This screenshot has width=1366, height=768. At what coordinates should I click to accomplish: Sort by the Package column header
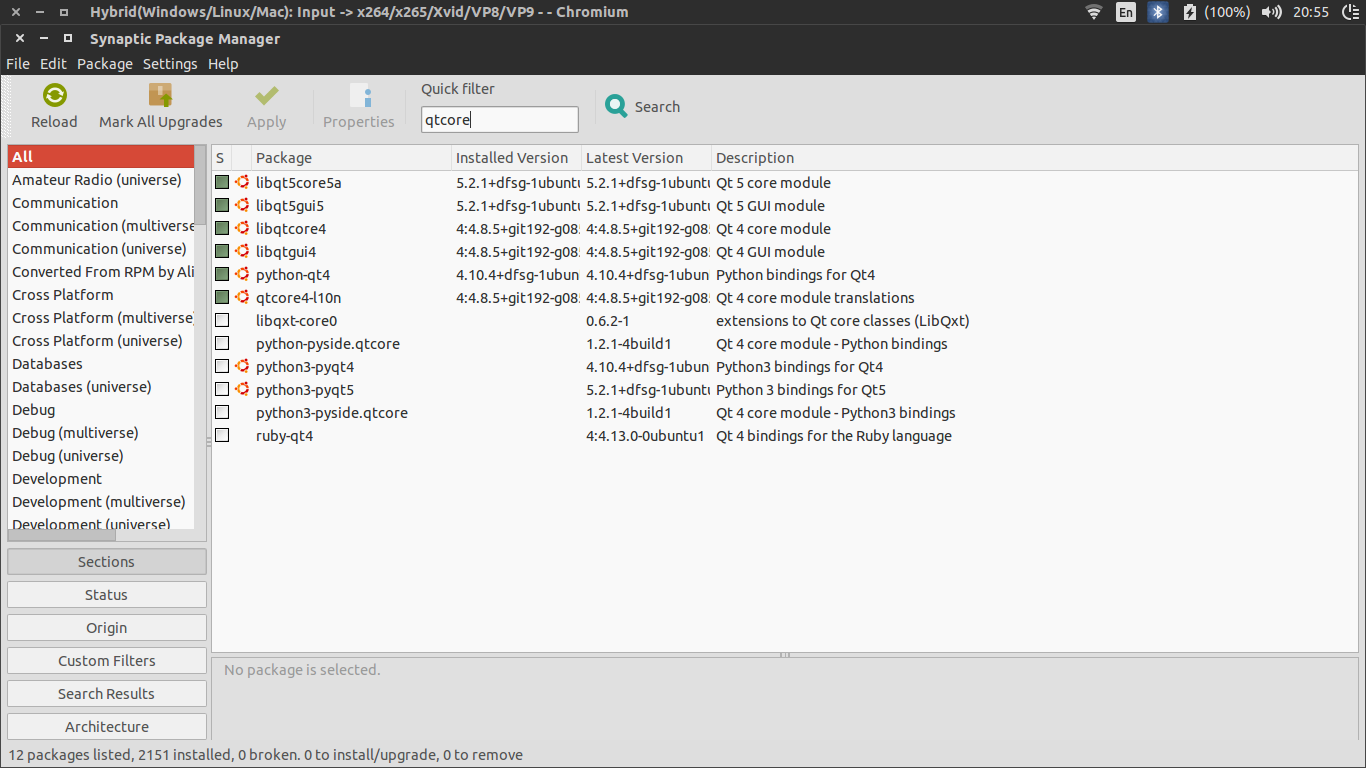tap(351, 158)
